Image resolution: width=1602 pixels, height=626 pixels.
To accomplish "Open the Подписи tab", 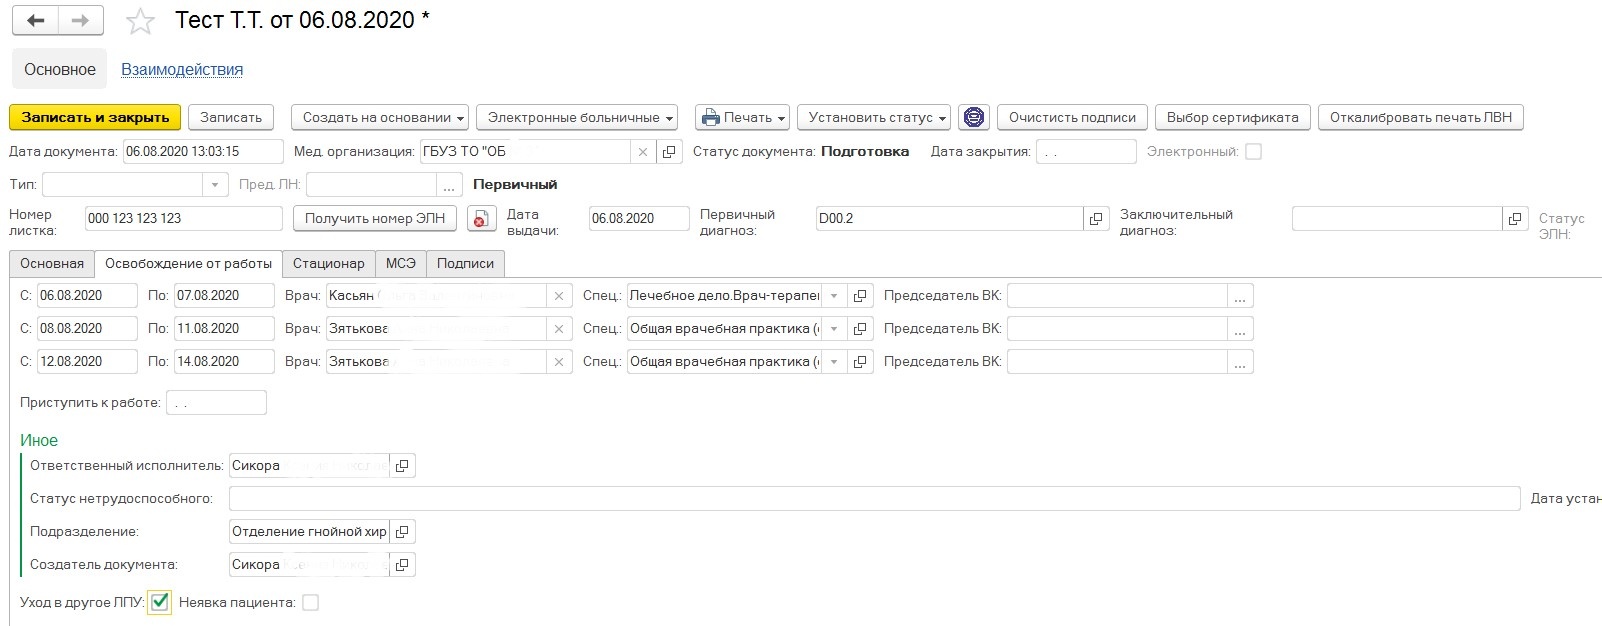I will pos(465,264).
